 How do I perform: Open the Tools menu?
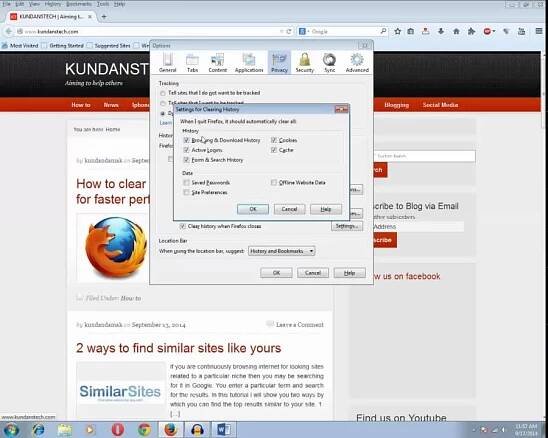click(103, 4)
